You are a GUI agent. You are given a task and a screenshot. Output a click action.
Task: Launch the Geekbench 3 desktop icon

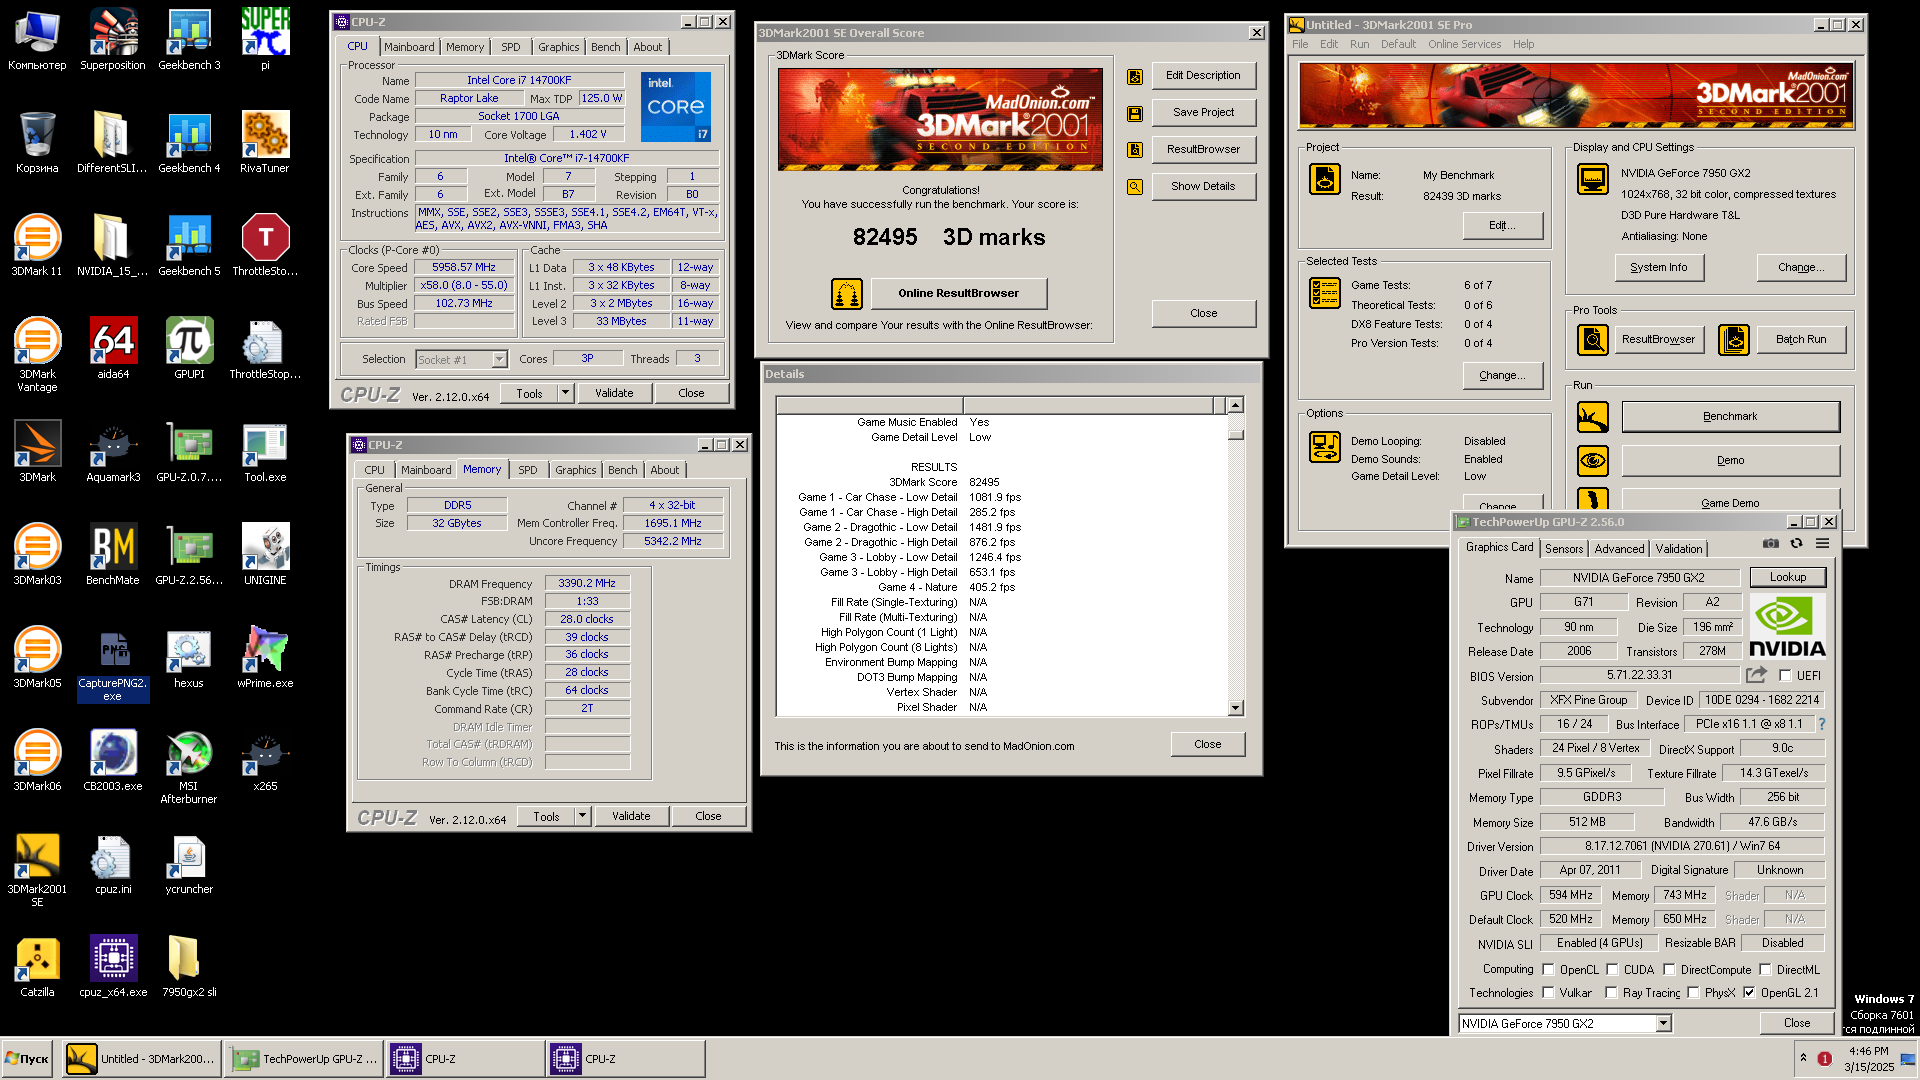189,40
